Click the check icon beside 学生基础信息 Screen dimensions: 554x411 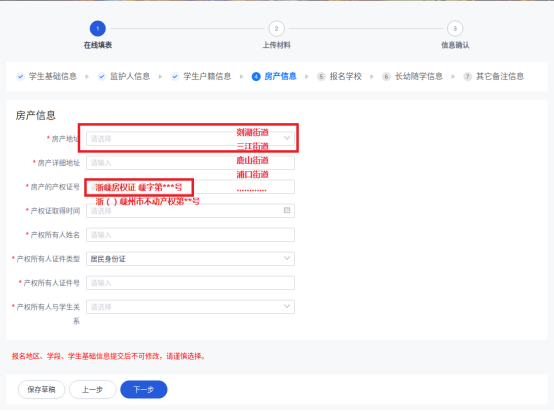pyautogui.click(x=20, y=76)
